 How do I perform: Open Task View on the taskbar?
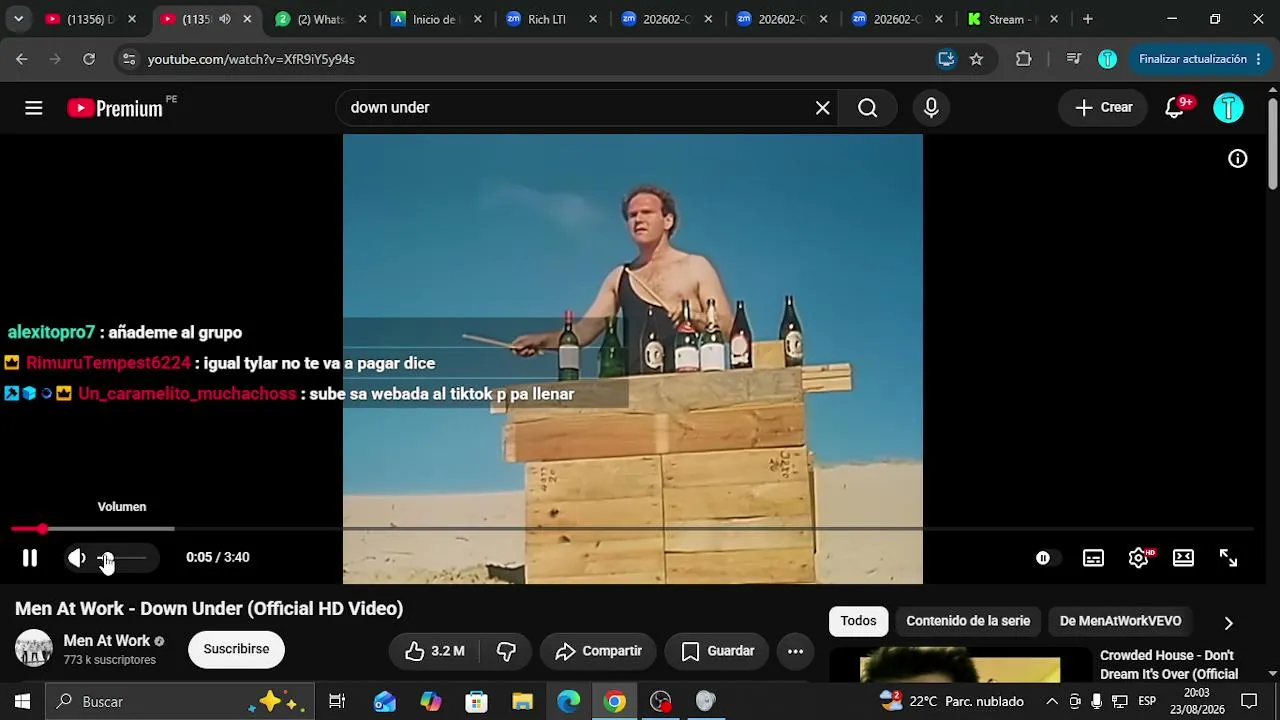coord(337,701)
